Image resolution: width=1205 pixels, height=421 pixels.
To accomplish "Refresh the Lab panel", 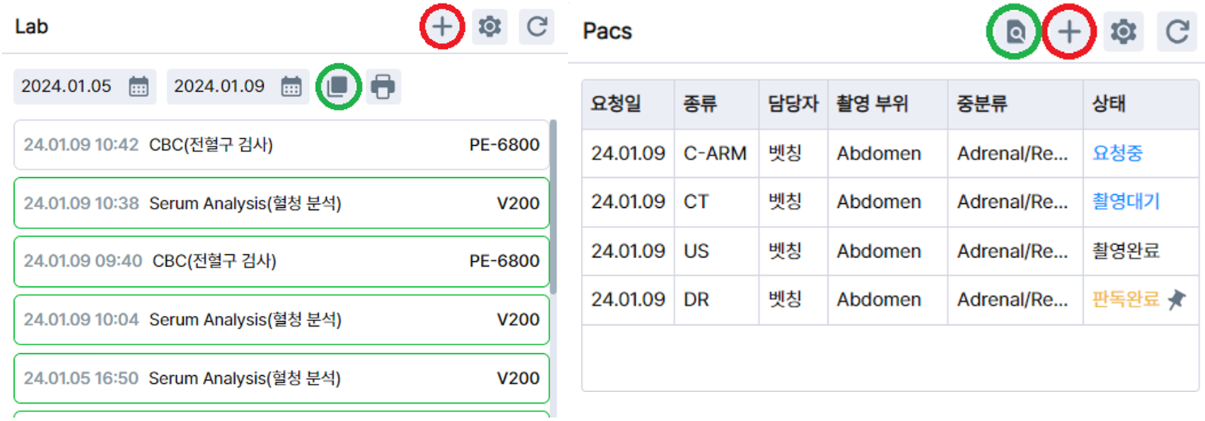I will point(537,27).
